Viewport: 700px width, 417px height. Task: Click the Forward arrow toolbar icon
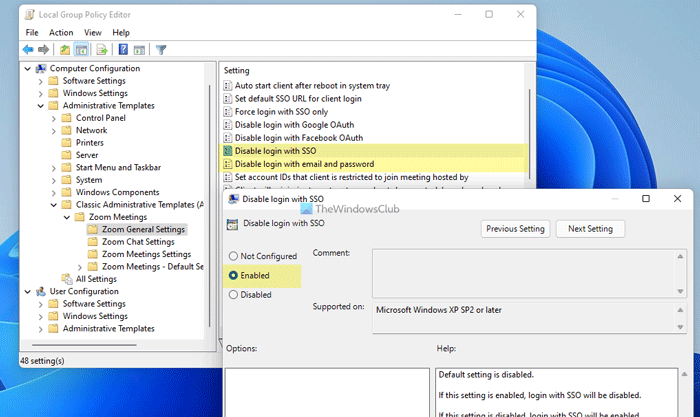45,49
